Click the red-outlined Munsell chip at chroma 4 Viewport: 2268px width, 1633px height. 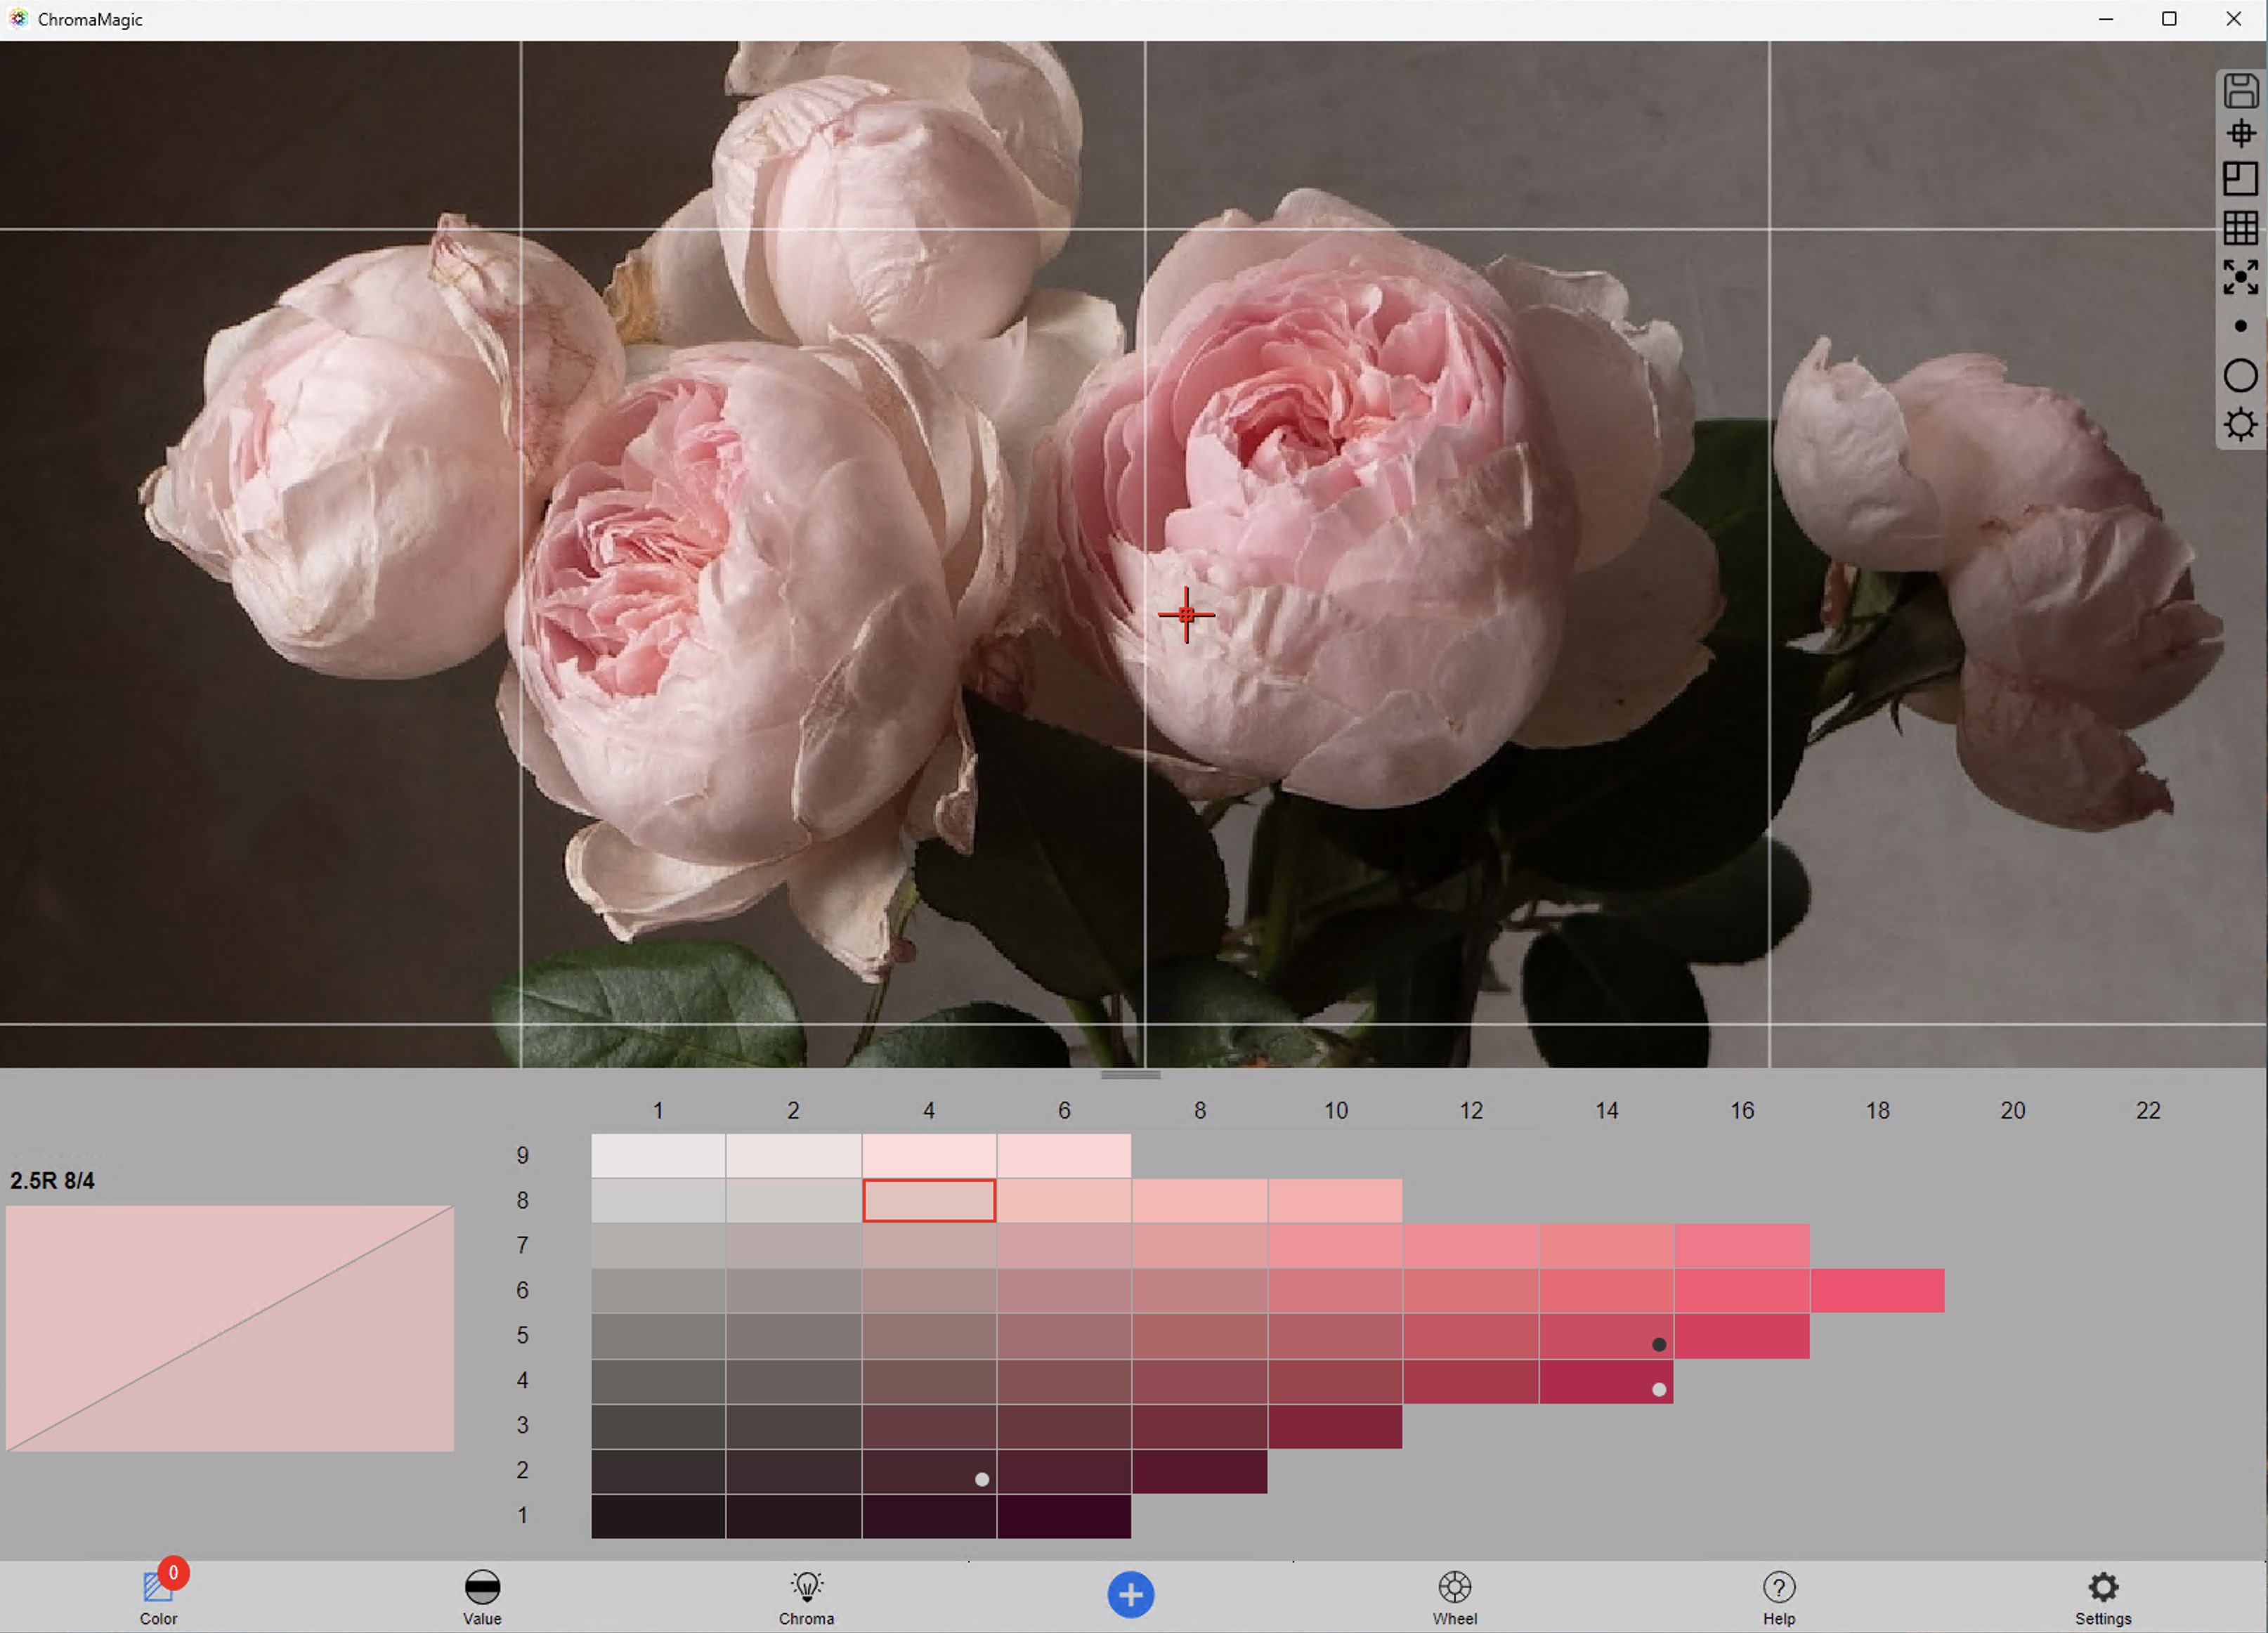tap(928, 1200)
